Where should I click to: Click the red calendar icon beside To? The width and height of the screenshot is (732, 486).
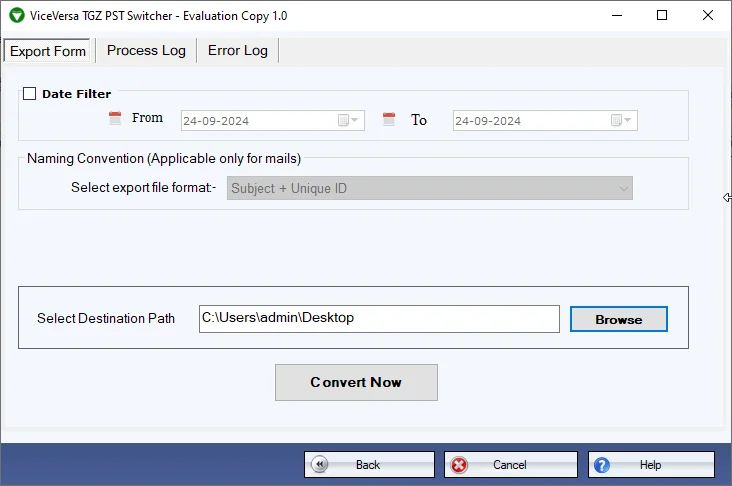[389, 119]
